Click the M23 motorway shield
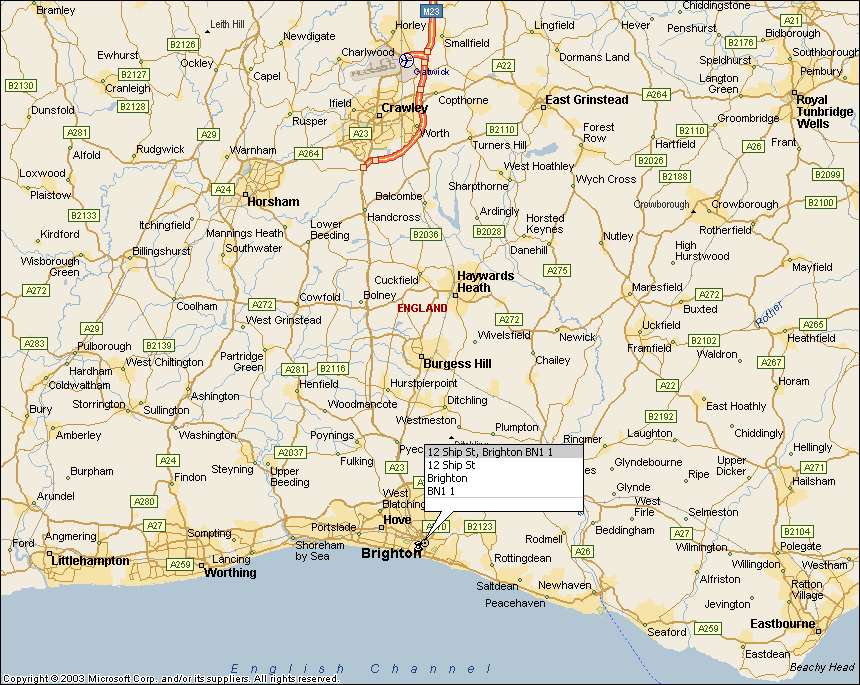The image size is (860, 685). pos(431,10)
